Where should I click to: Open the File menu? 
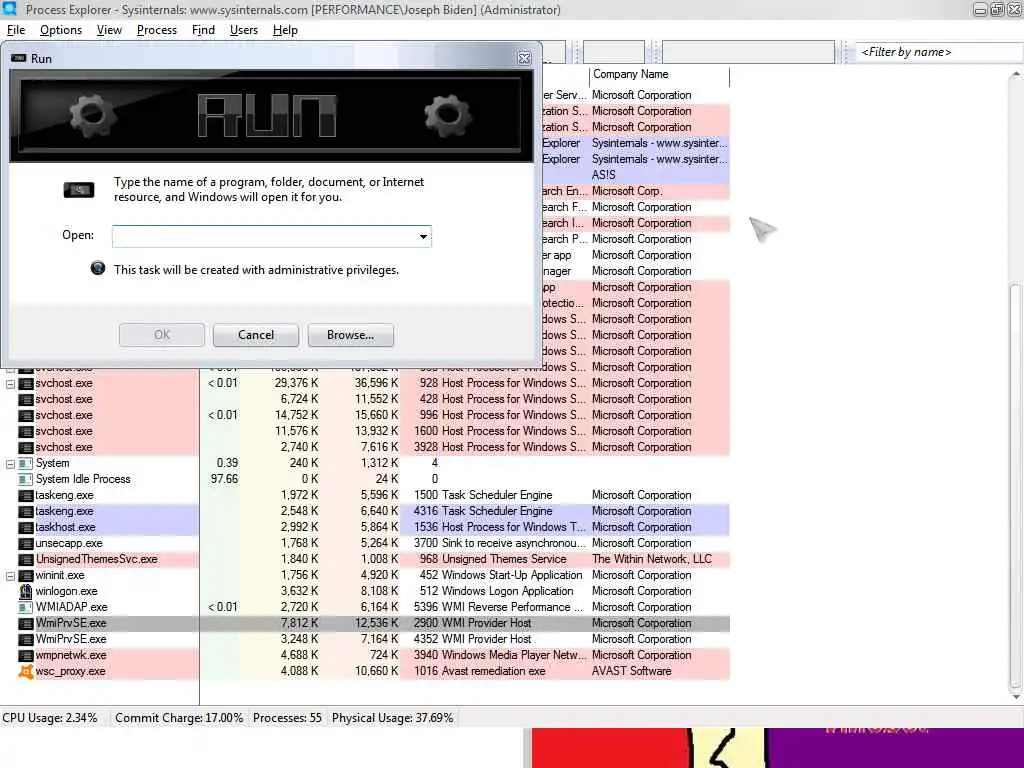pyautogui.click(x=16, y=30)
